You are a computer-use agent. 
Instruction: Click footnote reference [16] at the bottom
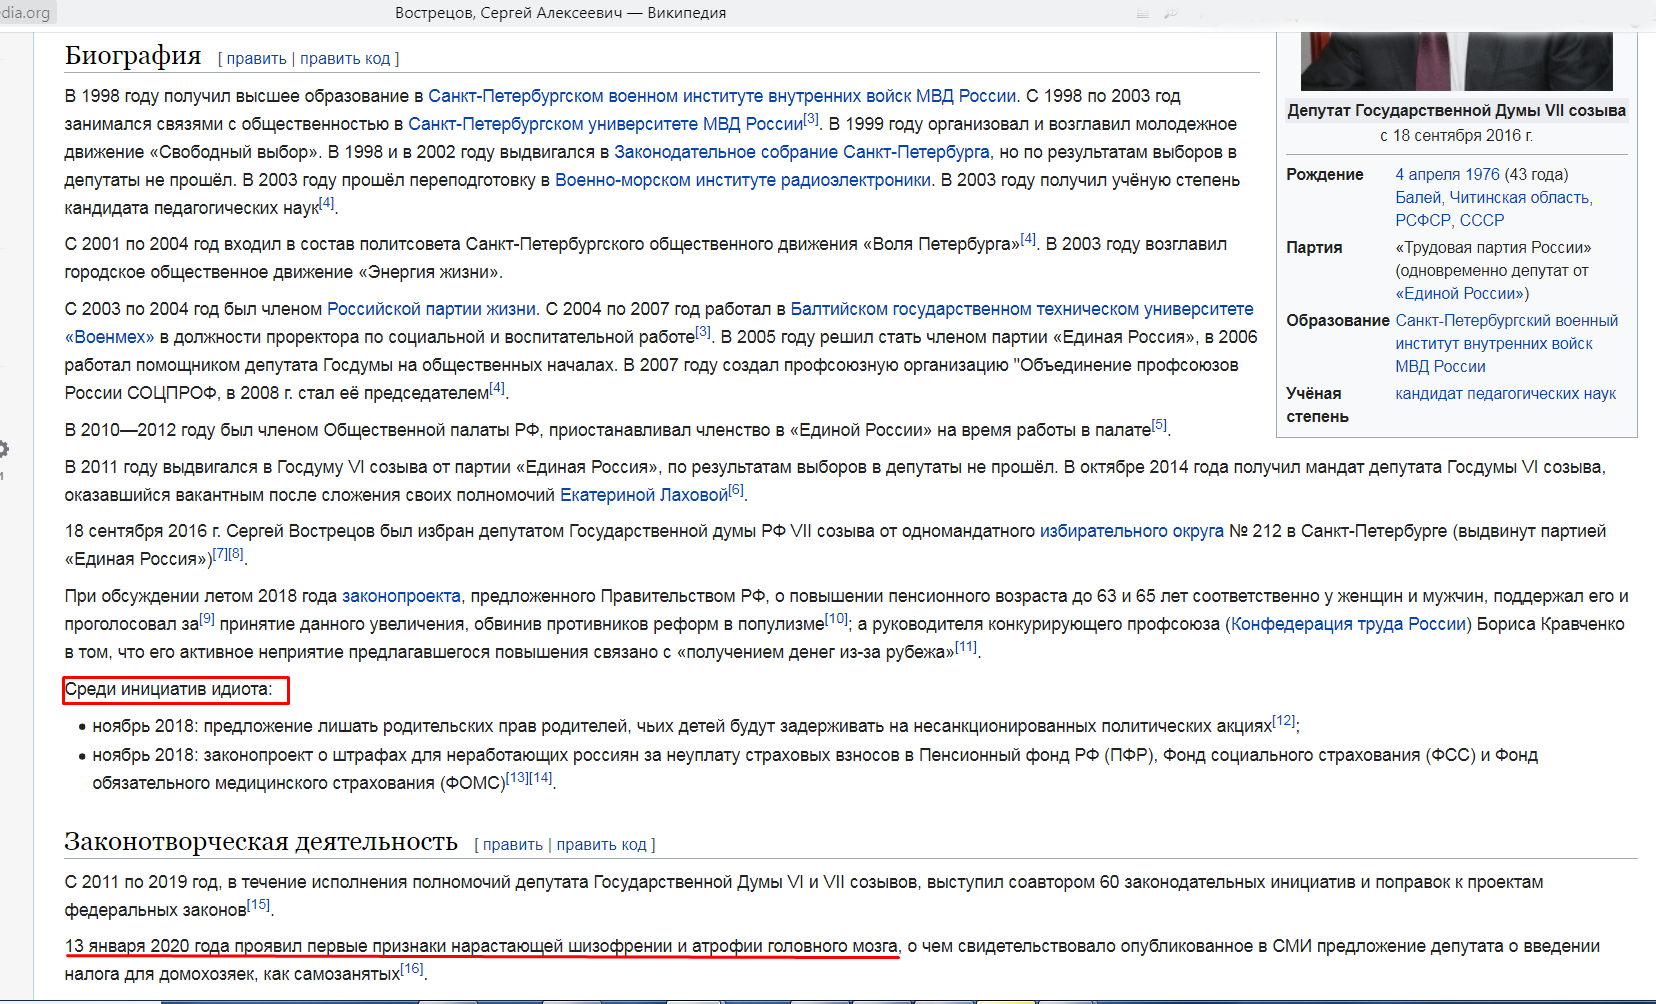click(x=411, y=969)
